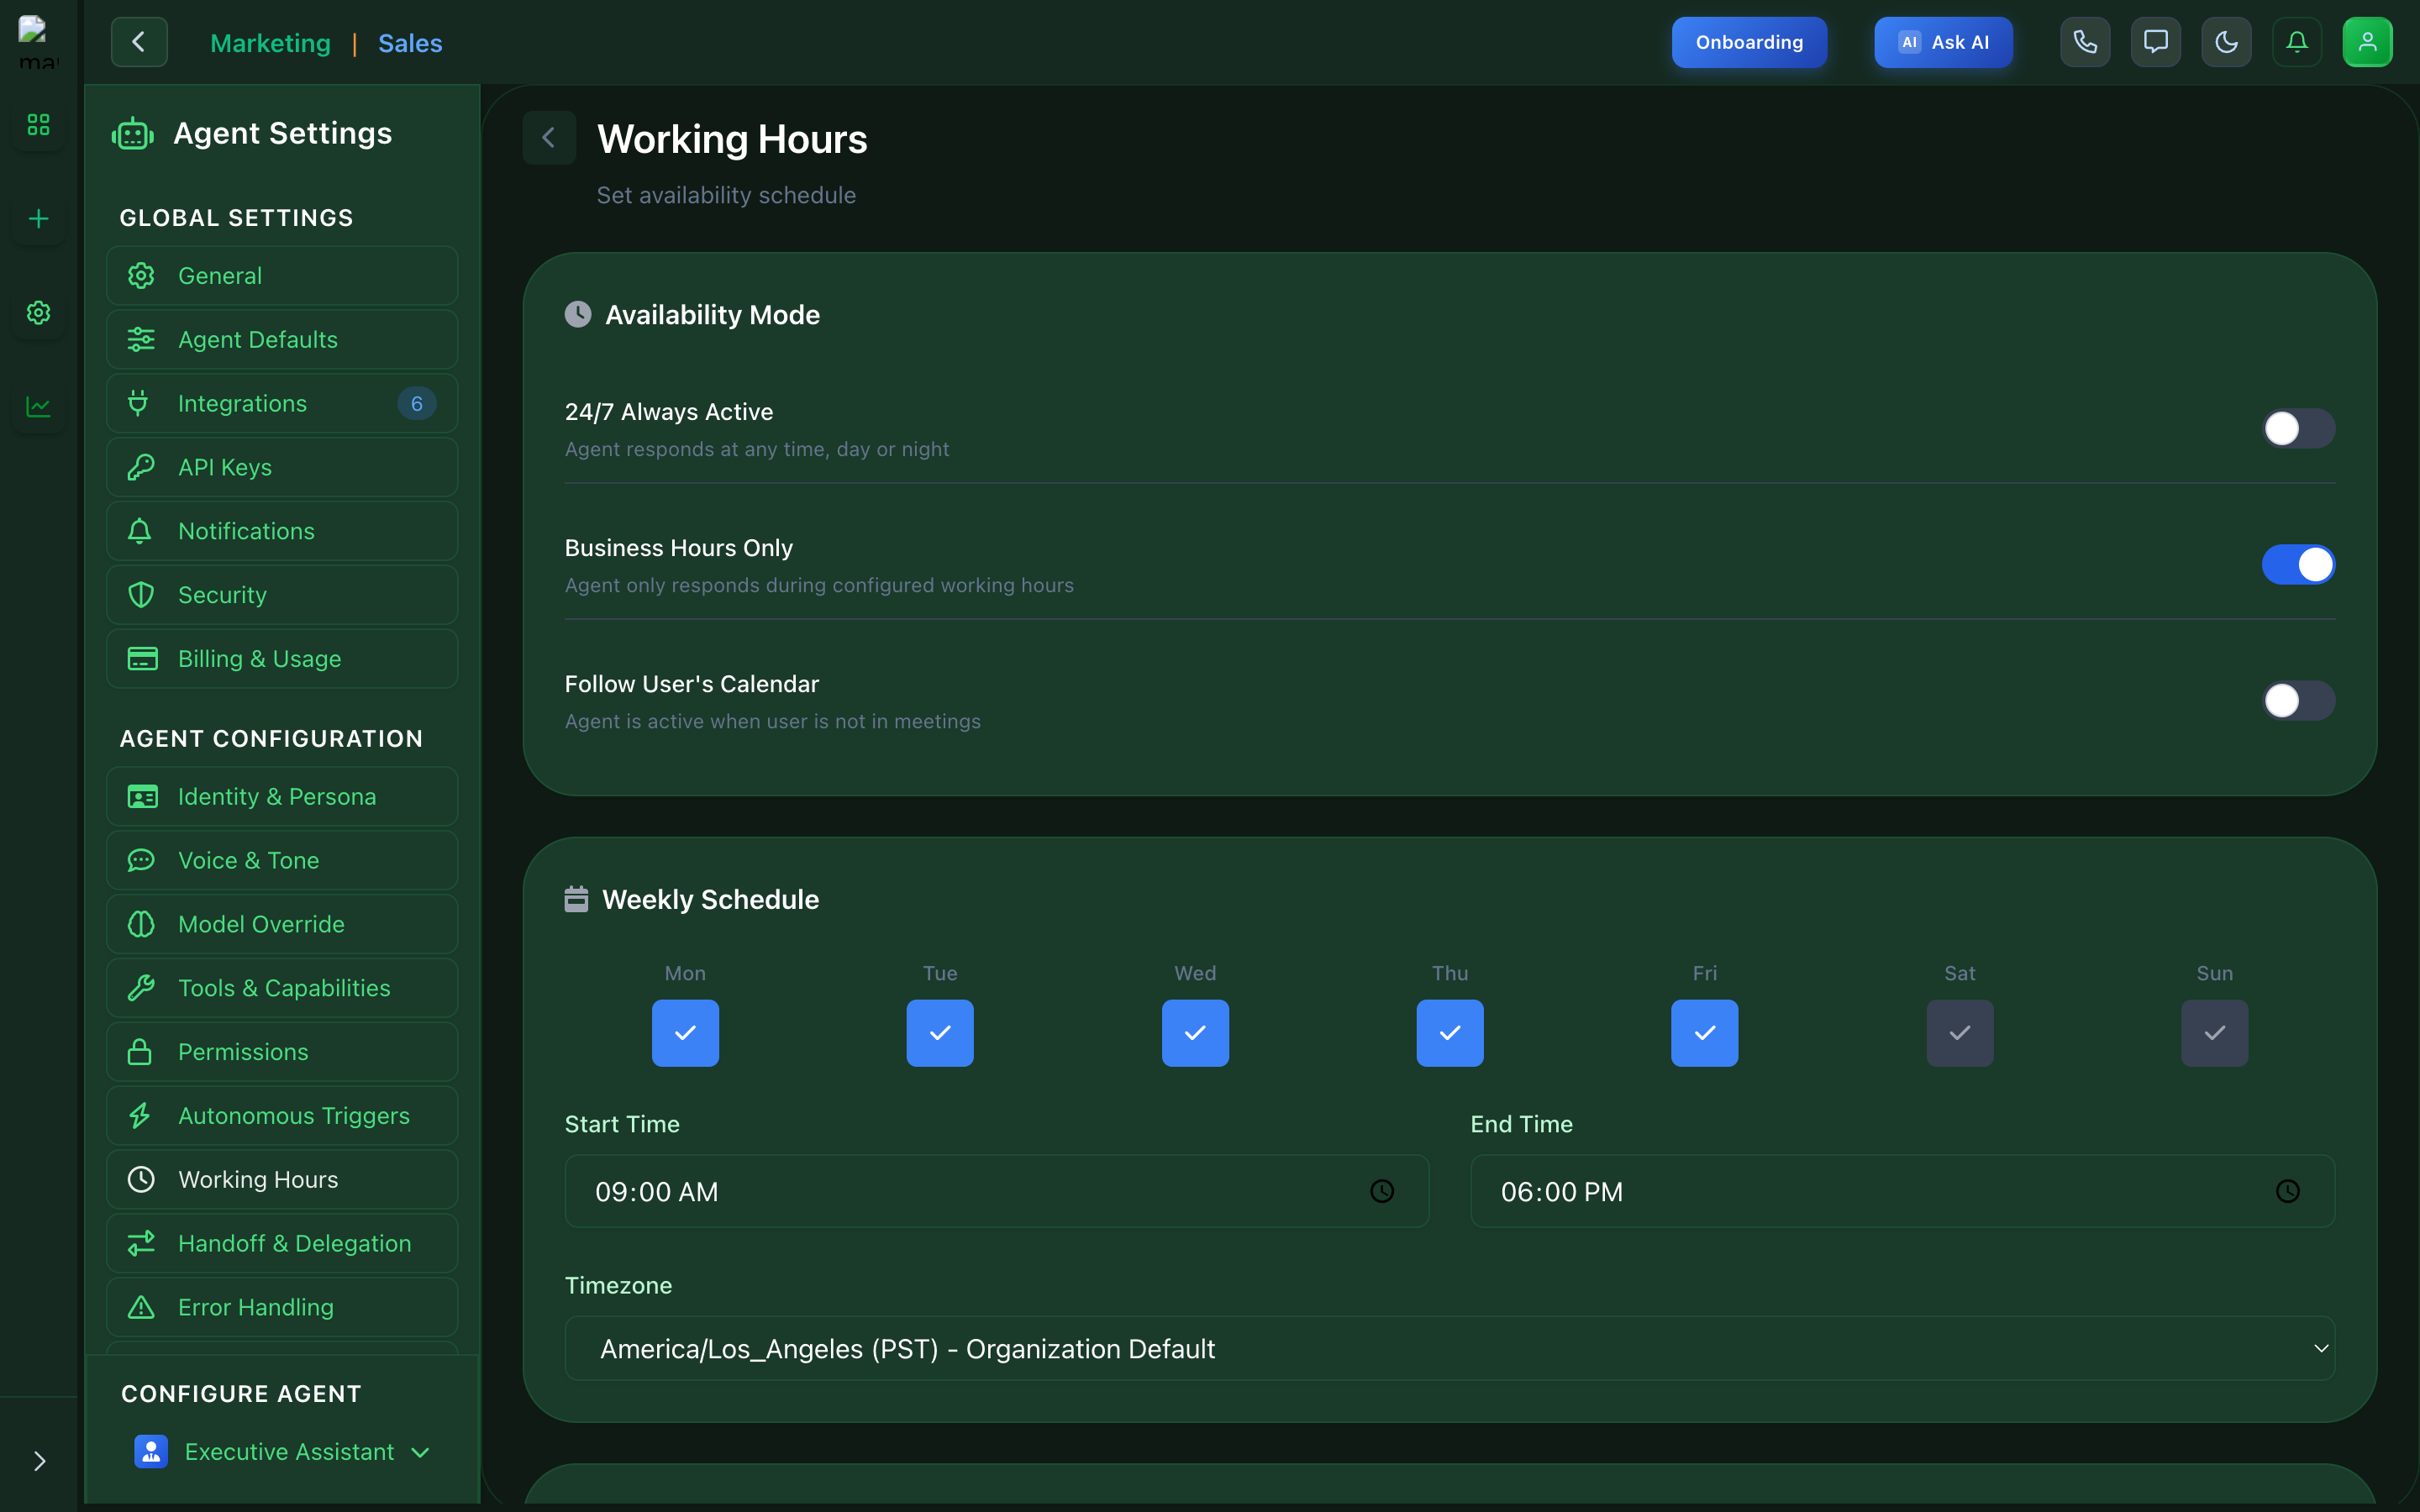2420x1512 pixels.
Task: Click the robot icon beside Agent Settings
Action: (x=133, y=134)
